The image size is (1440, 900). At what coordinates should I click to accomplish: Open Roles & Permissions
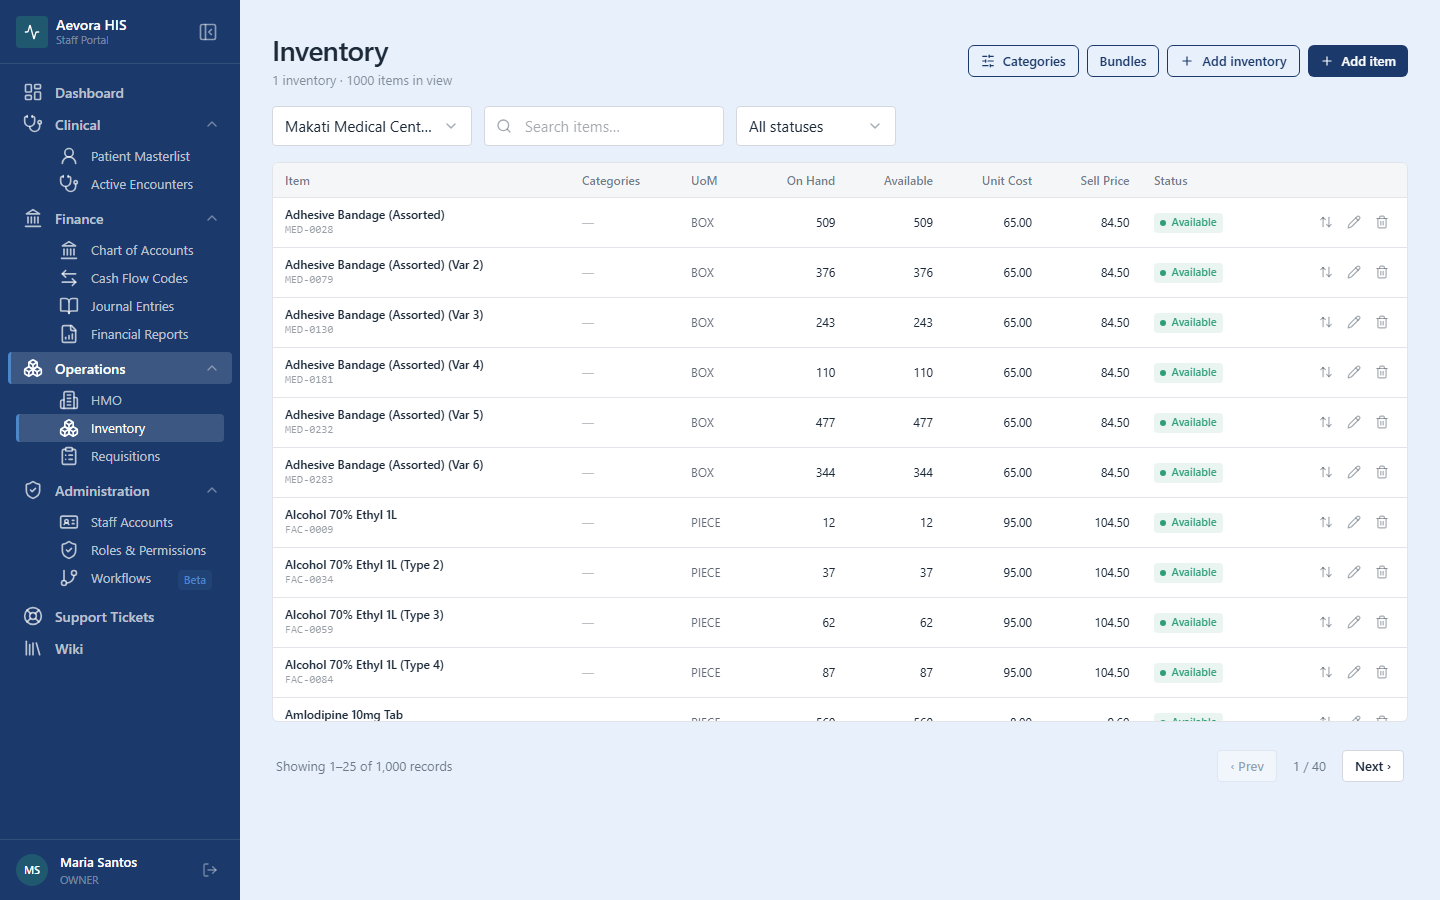[120, 550]
